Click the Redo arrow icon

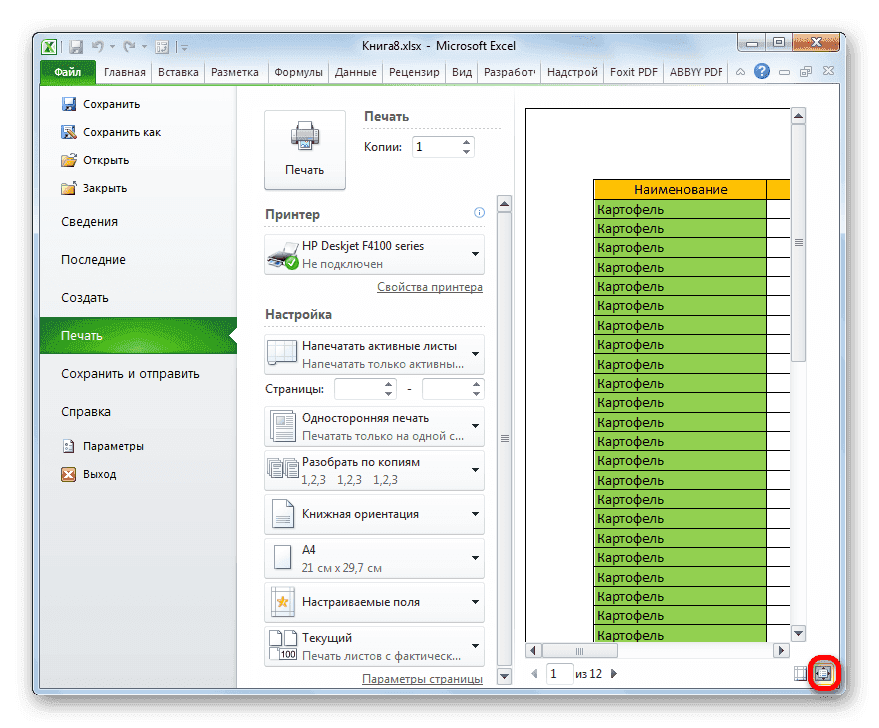click(x=128, y=46)
